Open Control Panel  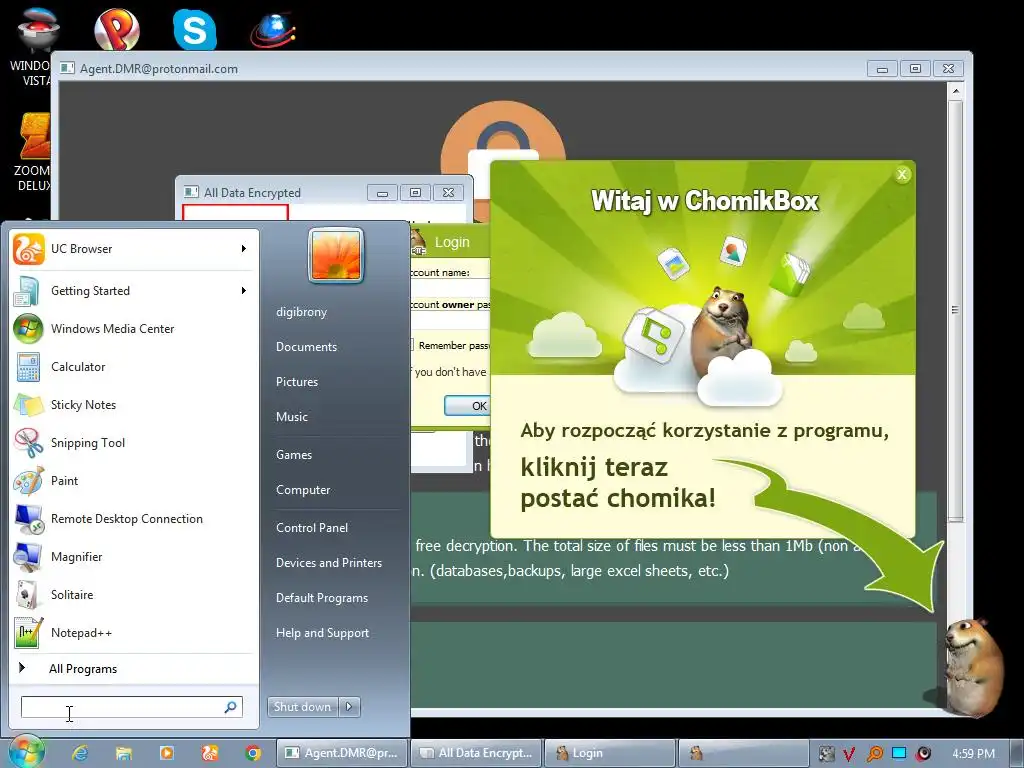point(312,528)
